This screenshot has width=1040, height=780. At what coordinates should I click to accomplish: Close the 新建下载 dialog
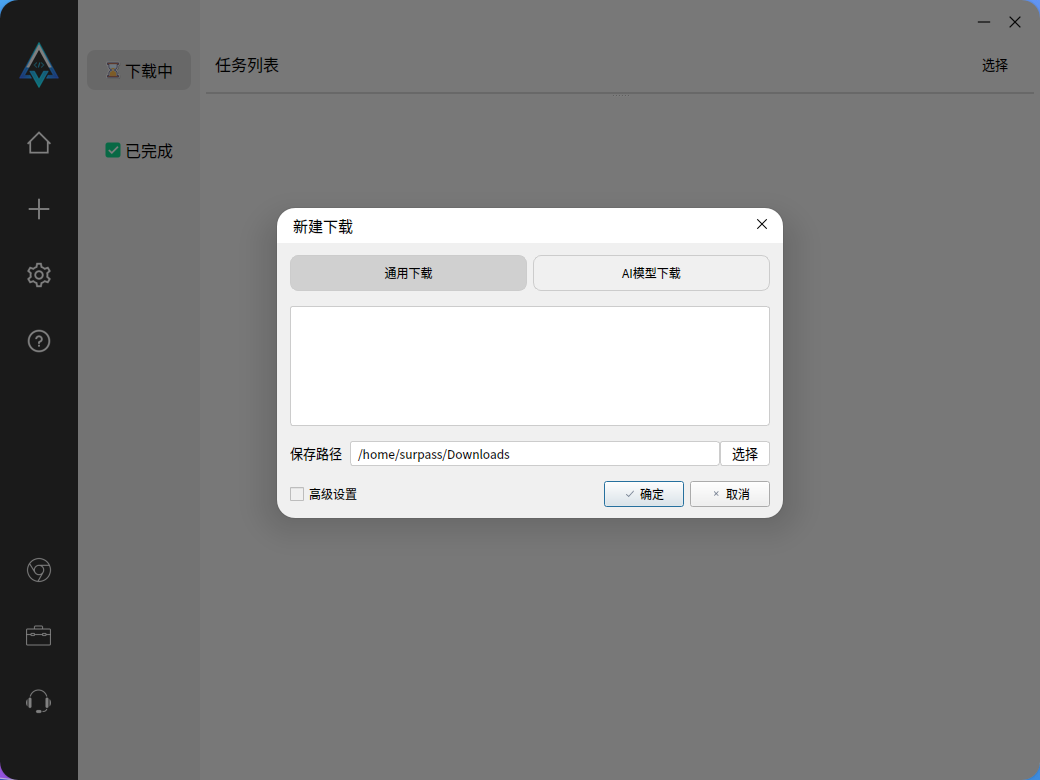pos(761,224)
